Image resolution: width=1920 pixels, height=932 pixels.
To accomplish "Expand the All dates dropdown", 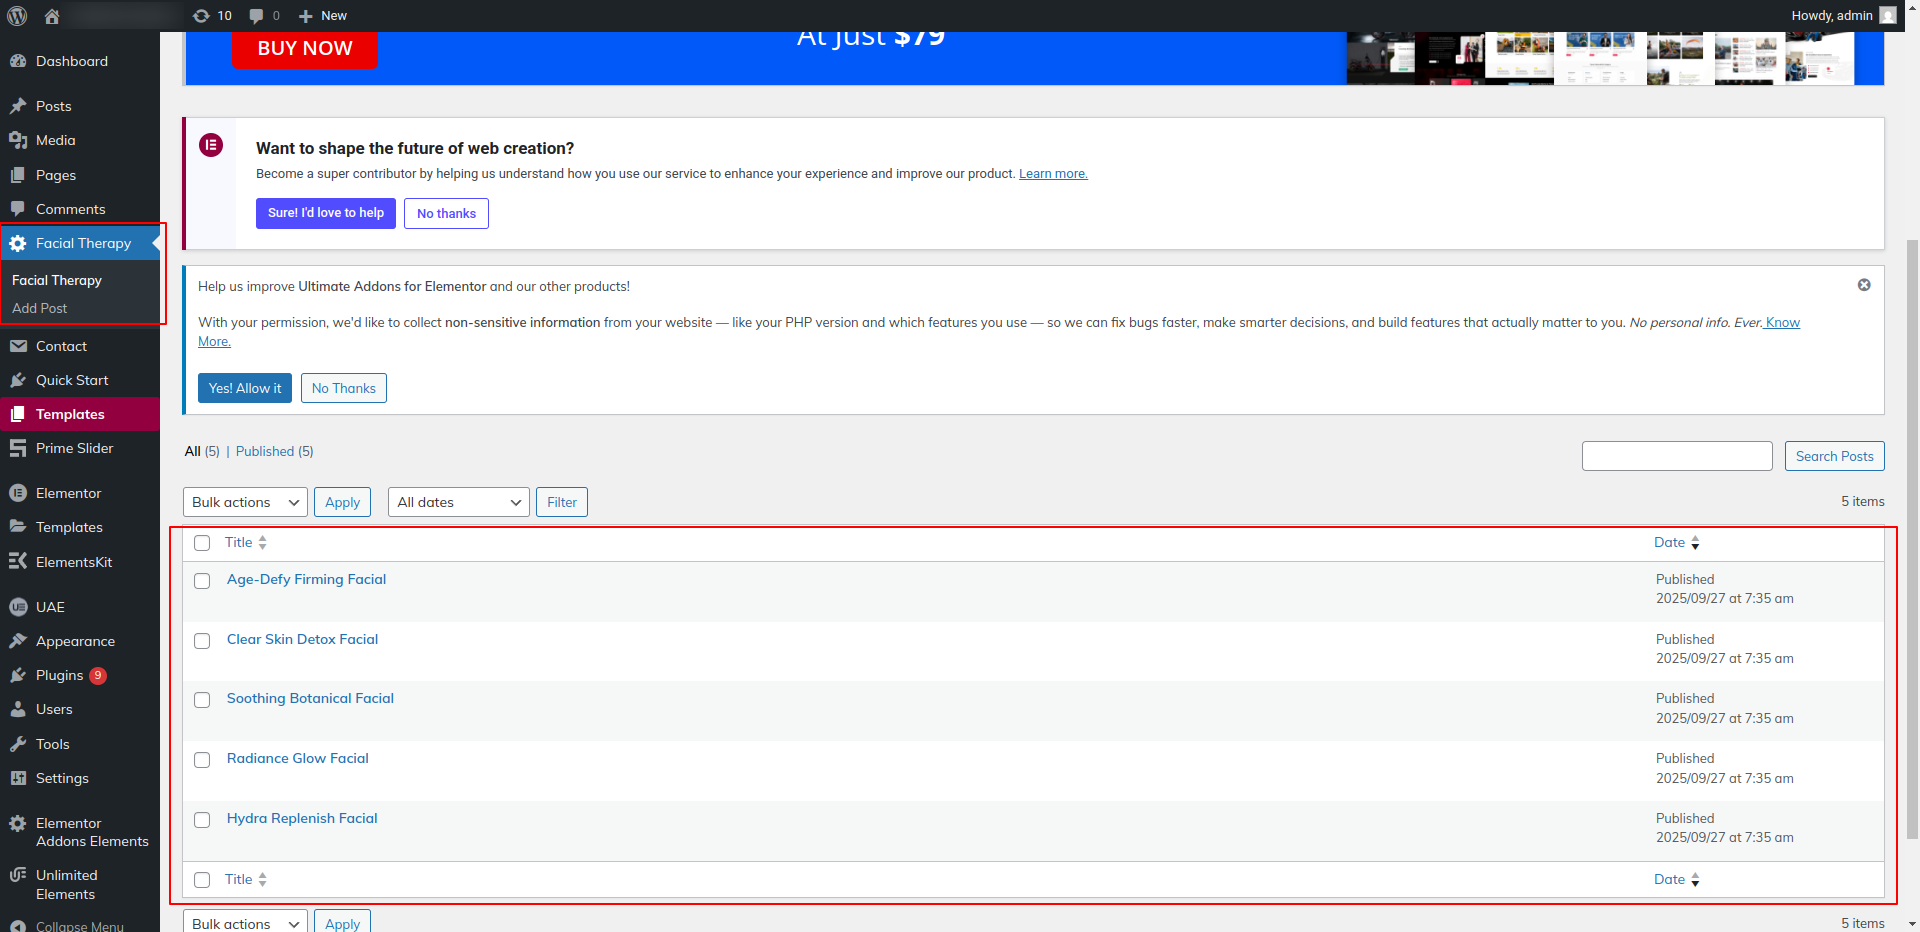I will point(458,502).
